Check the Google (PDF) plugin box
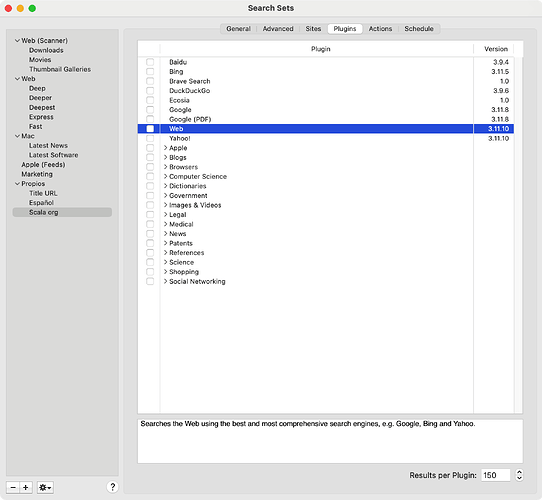 [150, 119]
